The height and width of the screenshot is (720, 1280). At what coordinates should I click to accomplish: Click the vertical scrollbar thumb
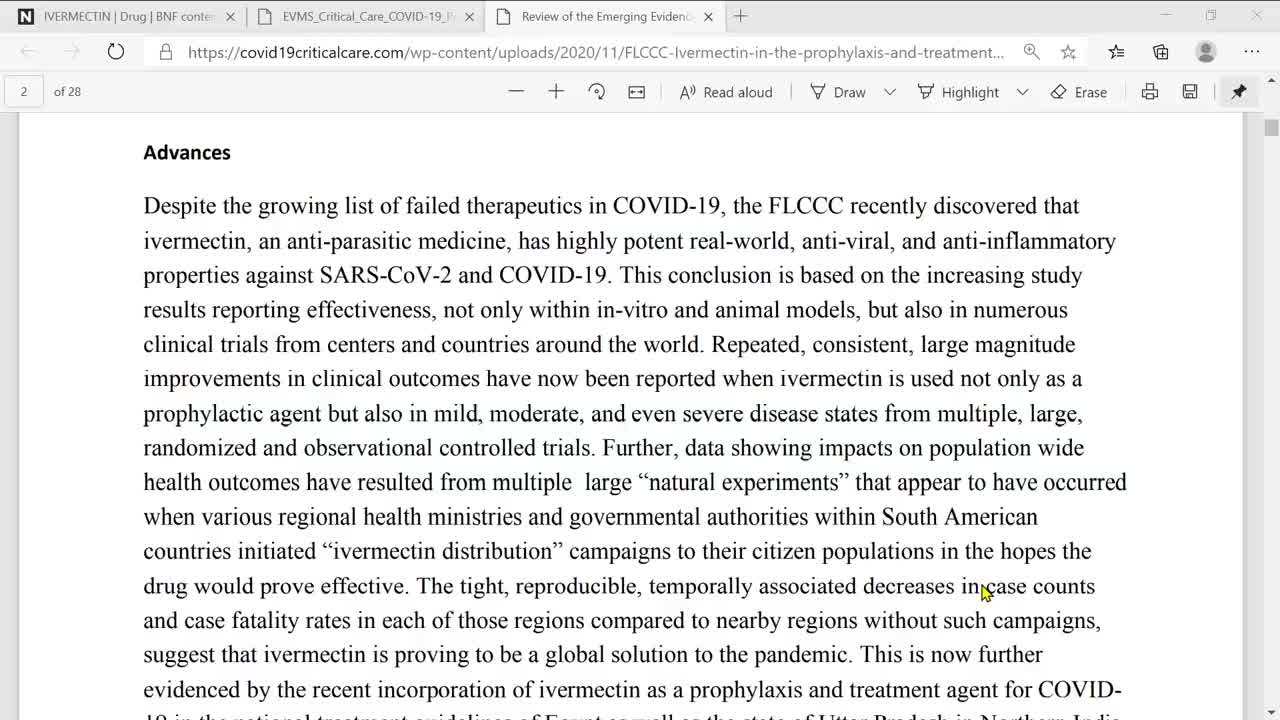[1271, 127]
